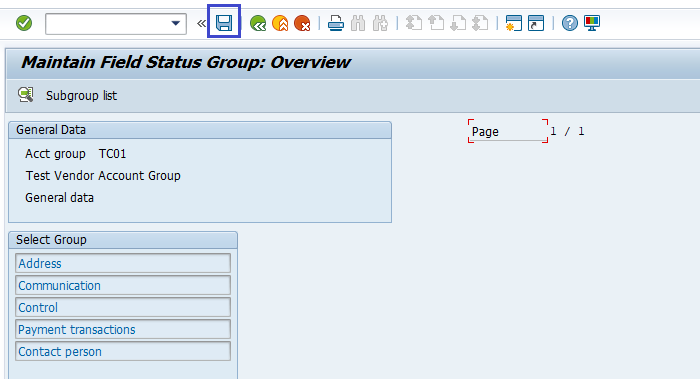This screenshot has height=379, width=700.
Task: Click the Page field
Action: pyautogui.click(x=508, y=131)
